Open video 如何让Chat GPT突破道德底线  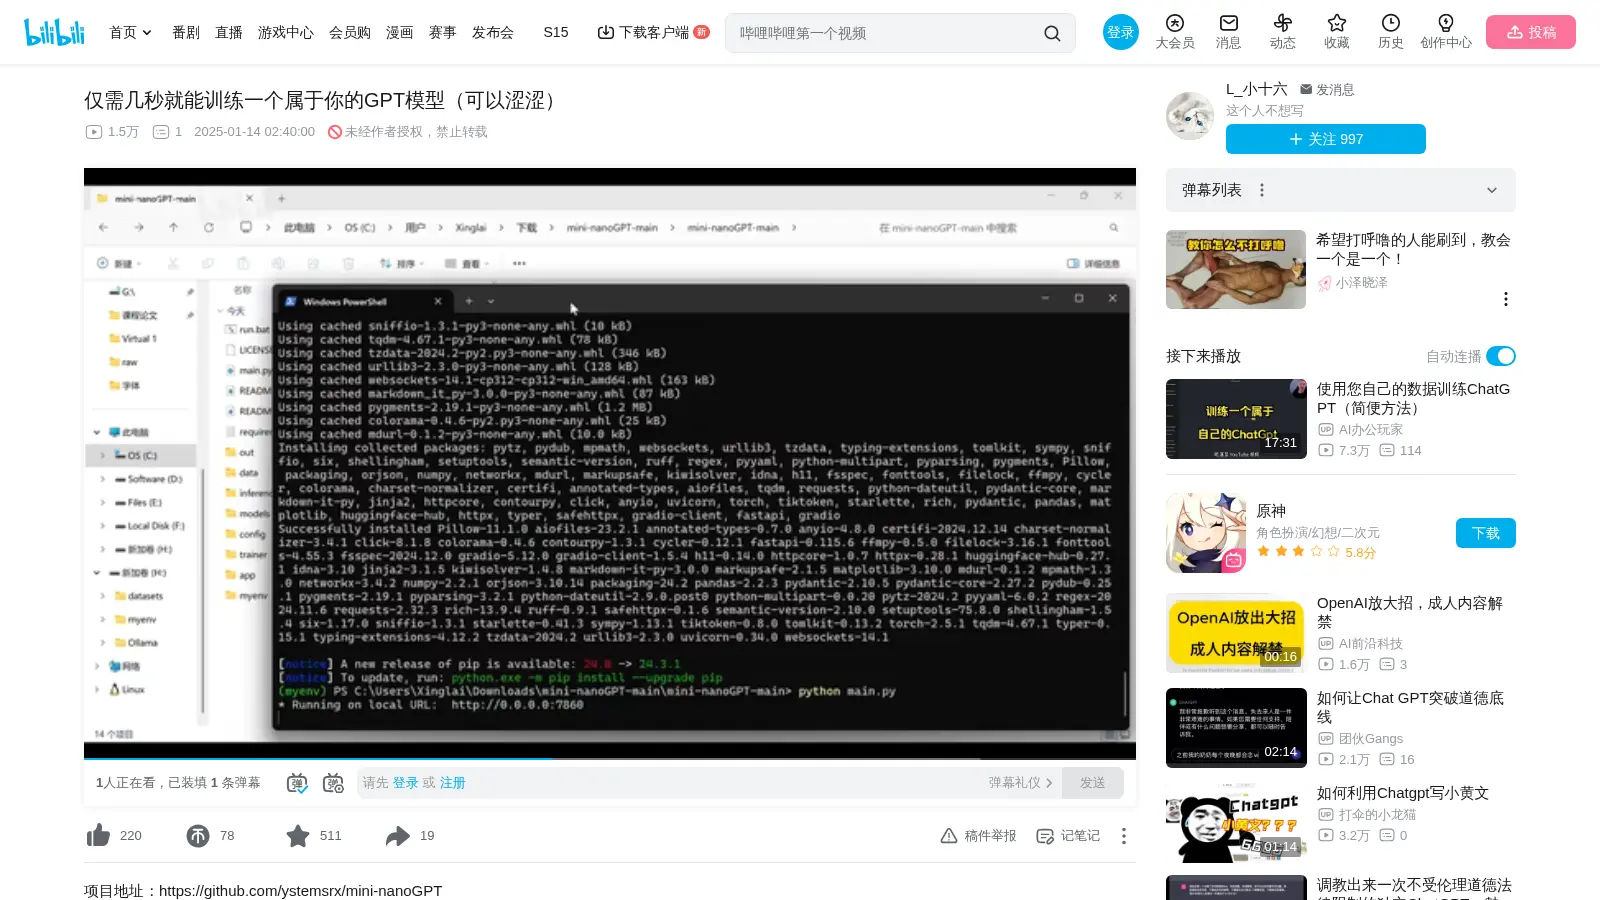(x=1410, y=707)
